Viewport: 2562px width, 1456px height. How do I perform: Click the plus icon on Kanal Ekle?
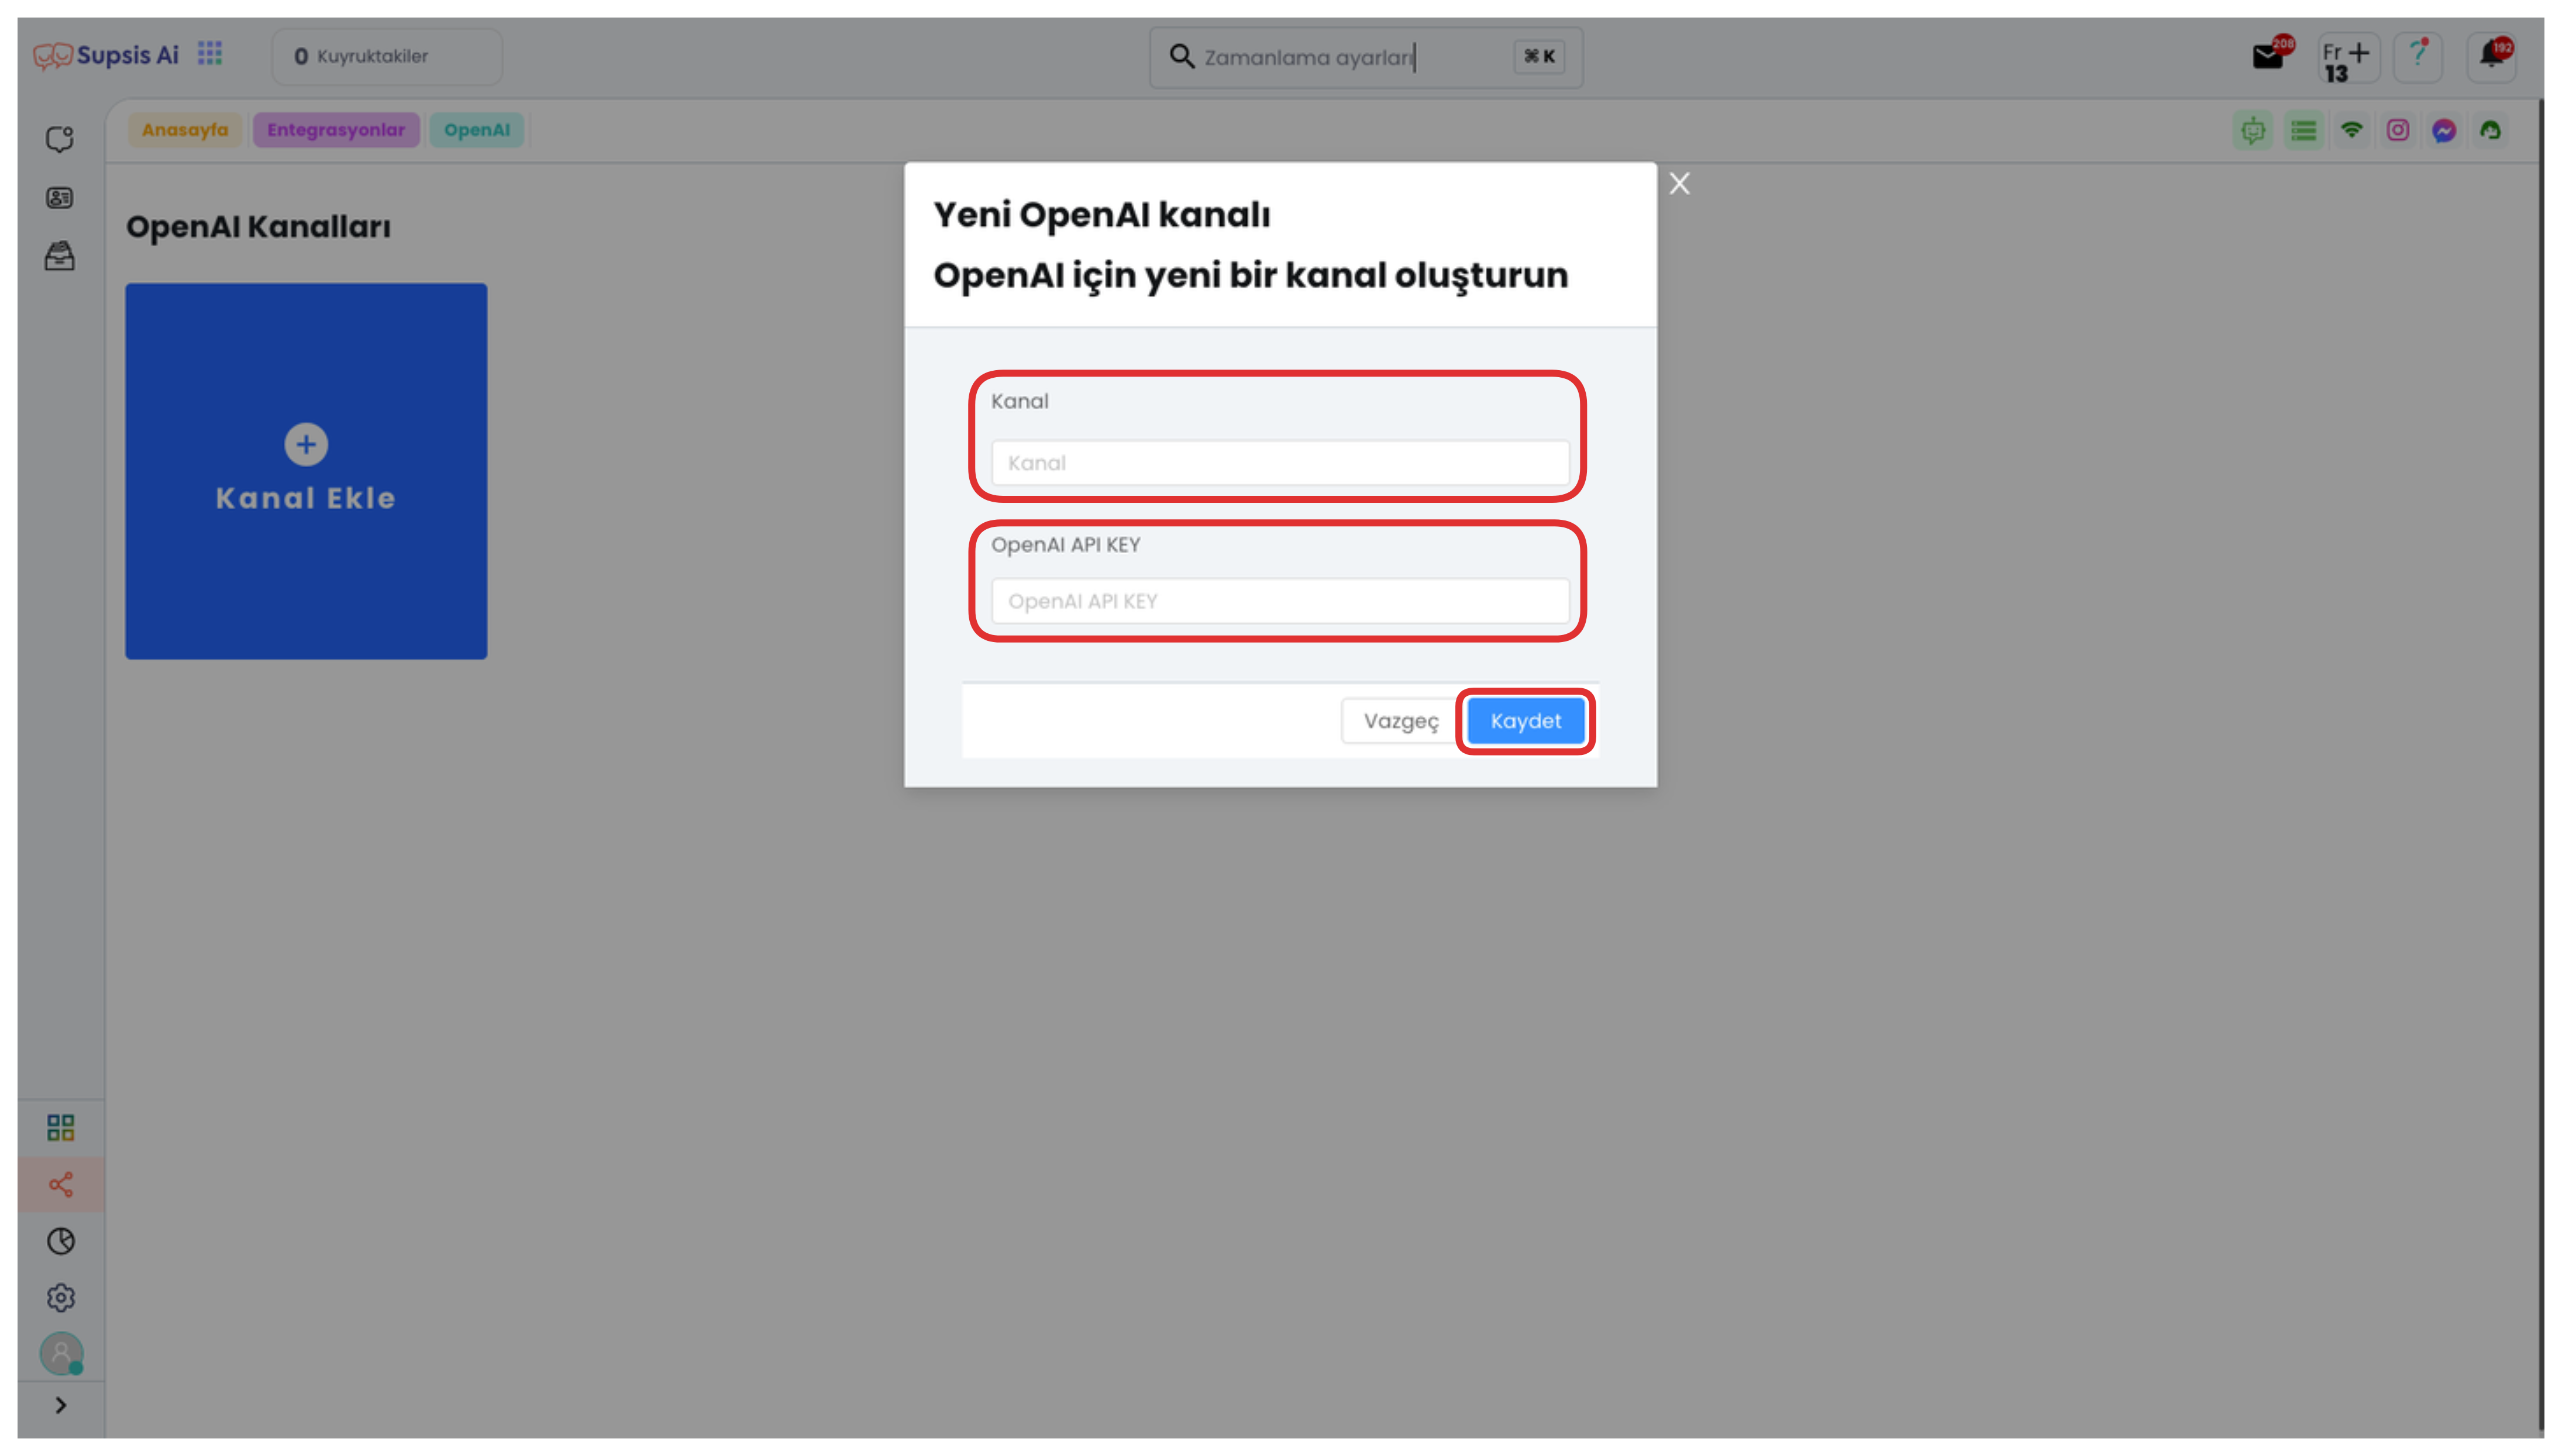click(x=306, y=445)
